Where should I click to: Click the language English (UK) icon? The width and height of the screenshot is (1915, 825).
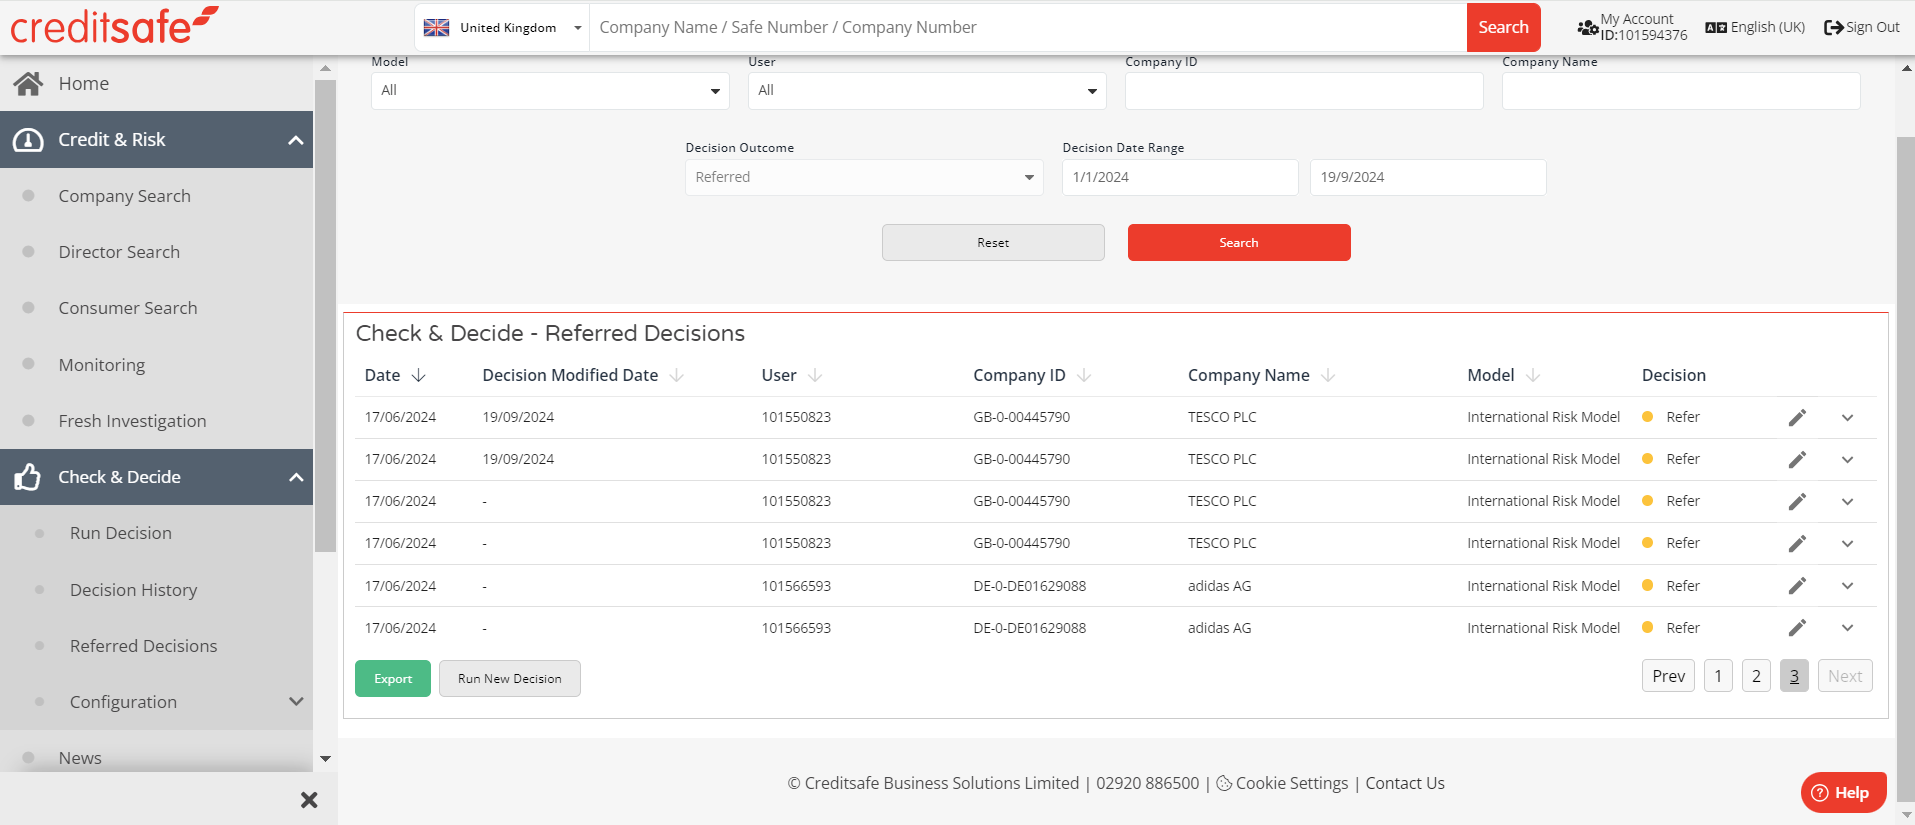pyautogui.click(x=1716, y=27)
